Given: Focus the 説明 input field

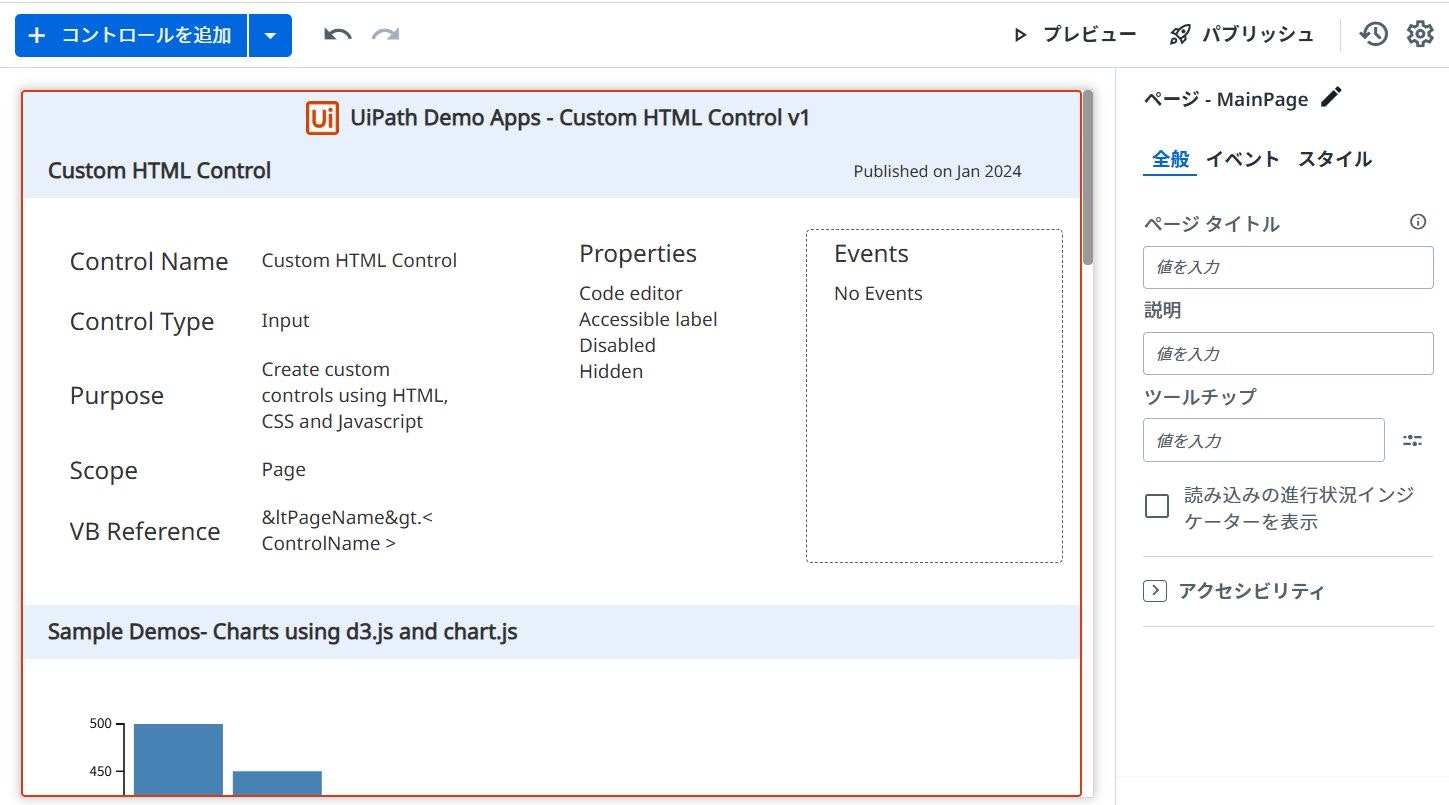Looking at the screenshot, I should point(1288,354).
